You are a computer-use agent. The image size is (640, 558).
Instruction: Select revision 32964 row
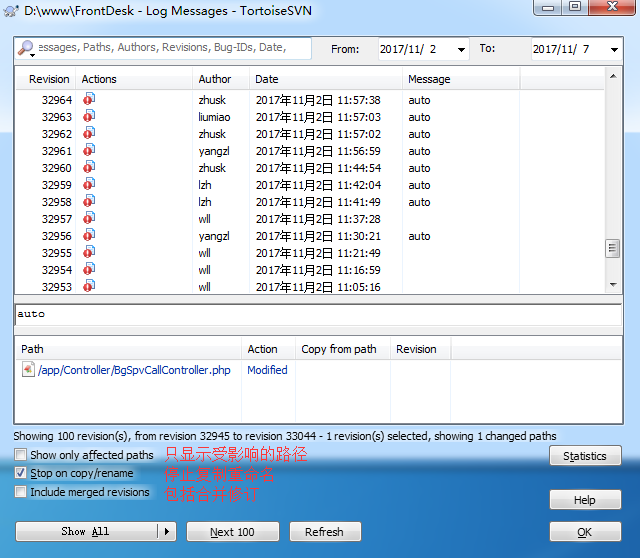[309, 100]
